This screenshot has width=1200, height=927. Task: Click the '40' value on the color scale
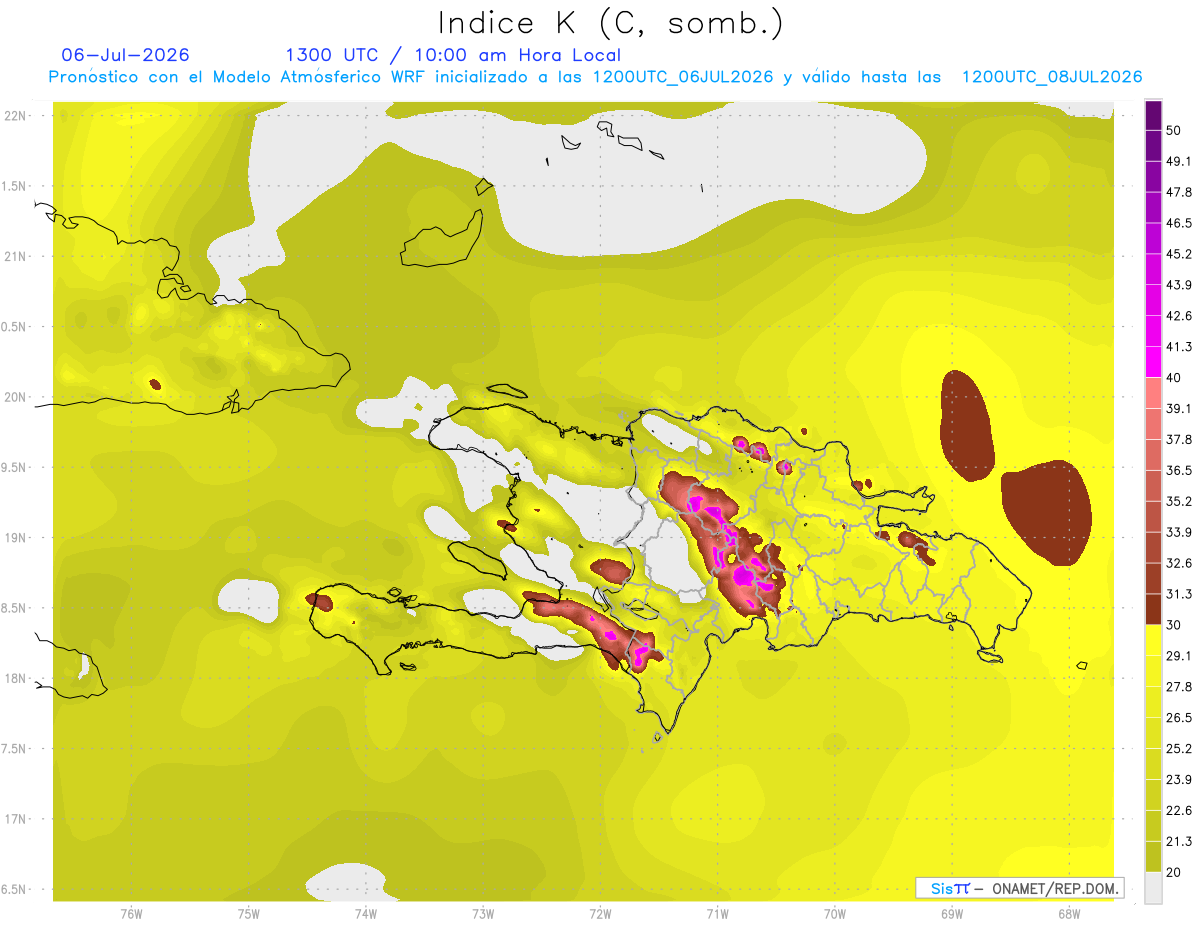coord(1175,378)
